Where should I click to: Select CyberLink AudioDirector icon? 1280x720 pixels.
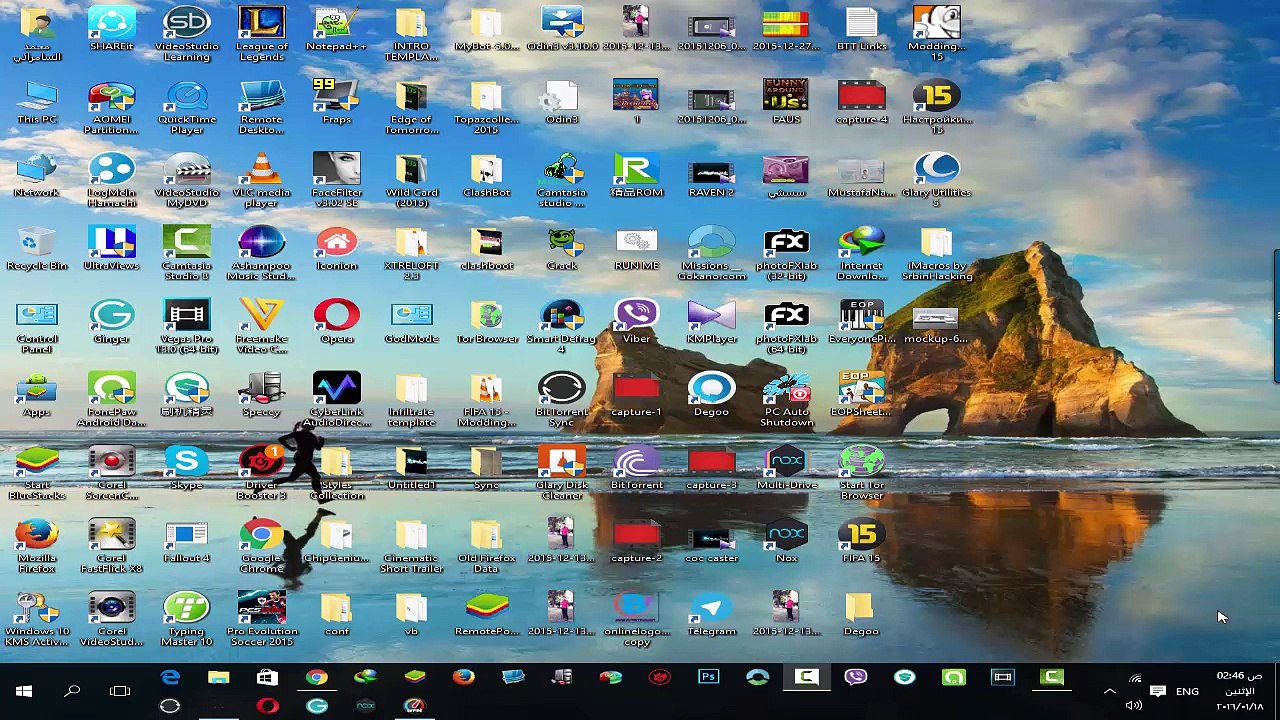tap(336, 400)
